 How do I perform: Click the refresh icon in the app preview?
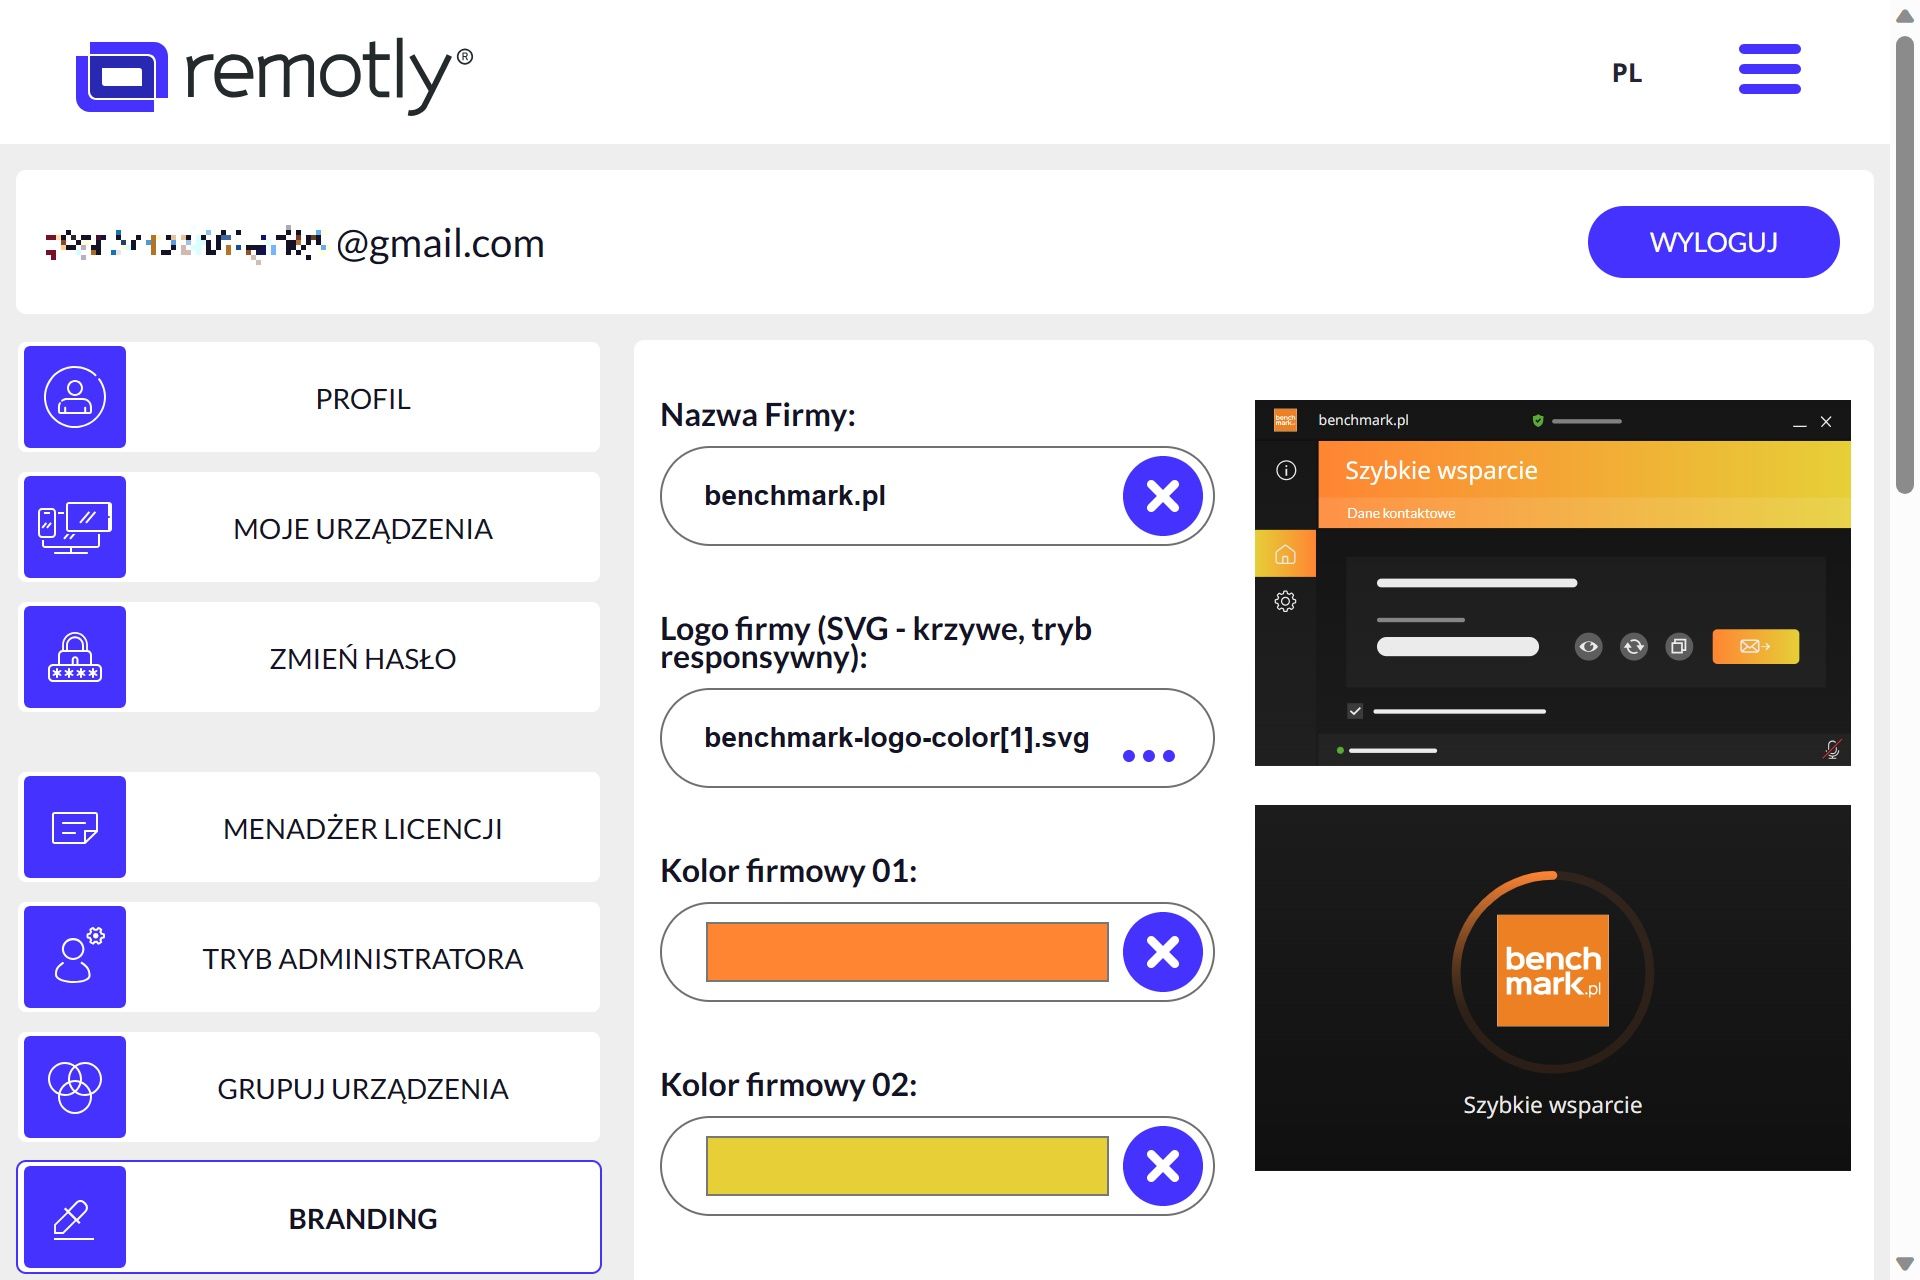point(1634,647)
